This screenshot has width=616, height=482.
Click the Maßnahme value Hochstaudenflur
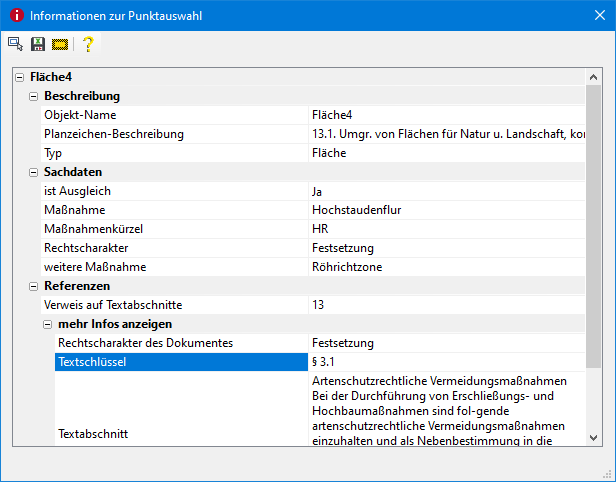pos(356,210)
